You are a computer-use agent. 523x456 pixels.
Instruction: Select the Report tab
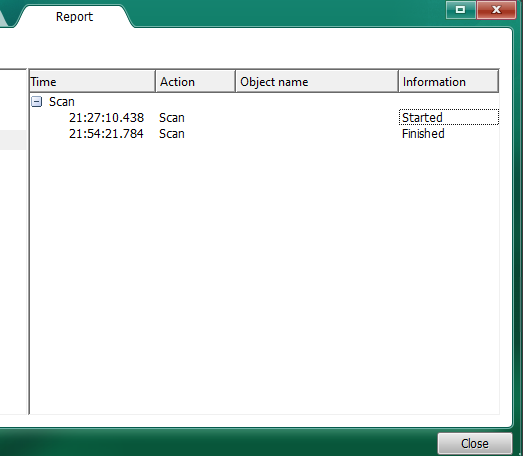click(x=74, y=17)
